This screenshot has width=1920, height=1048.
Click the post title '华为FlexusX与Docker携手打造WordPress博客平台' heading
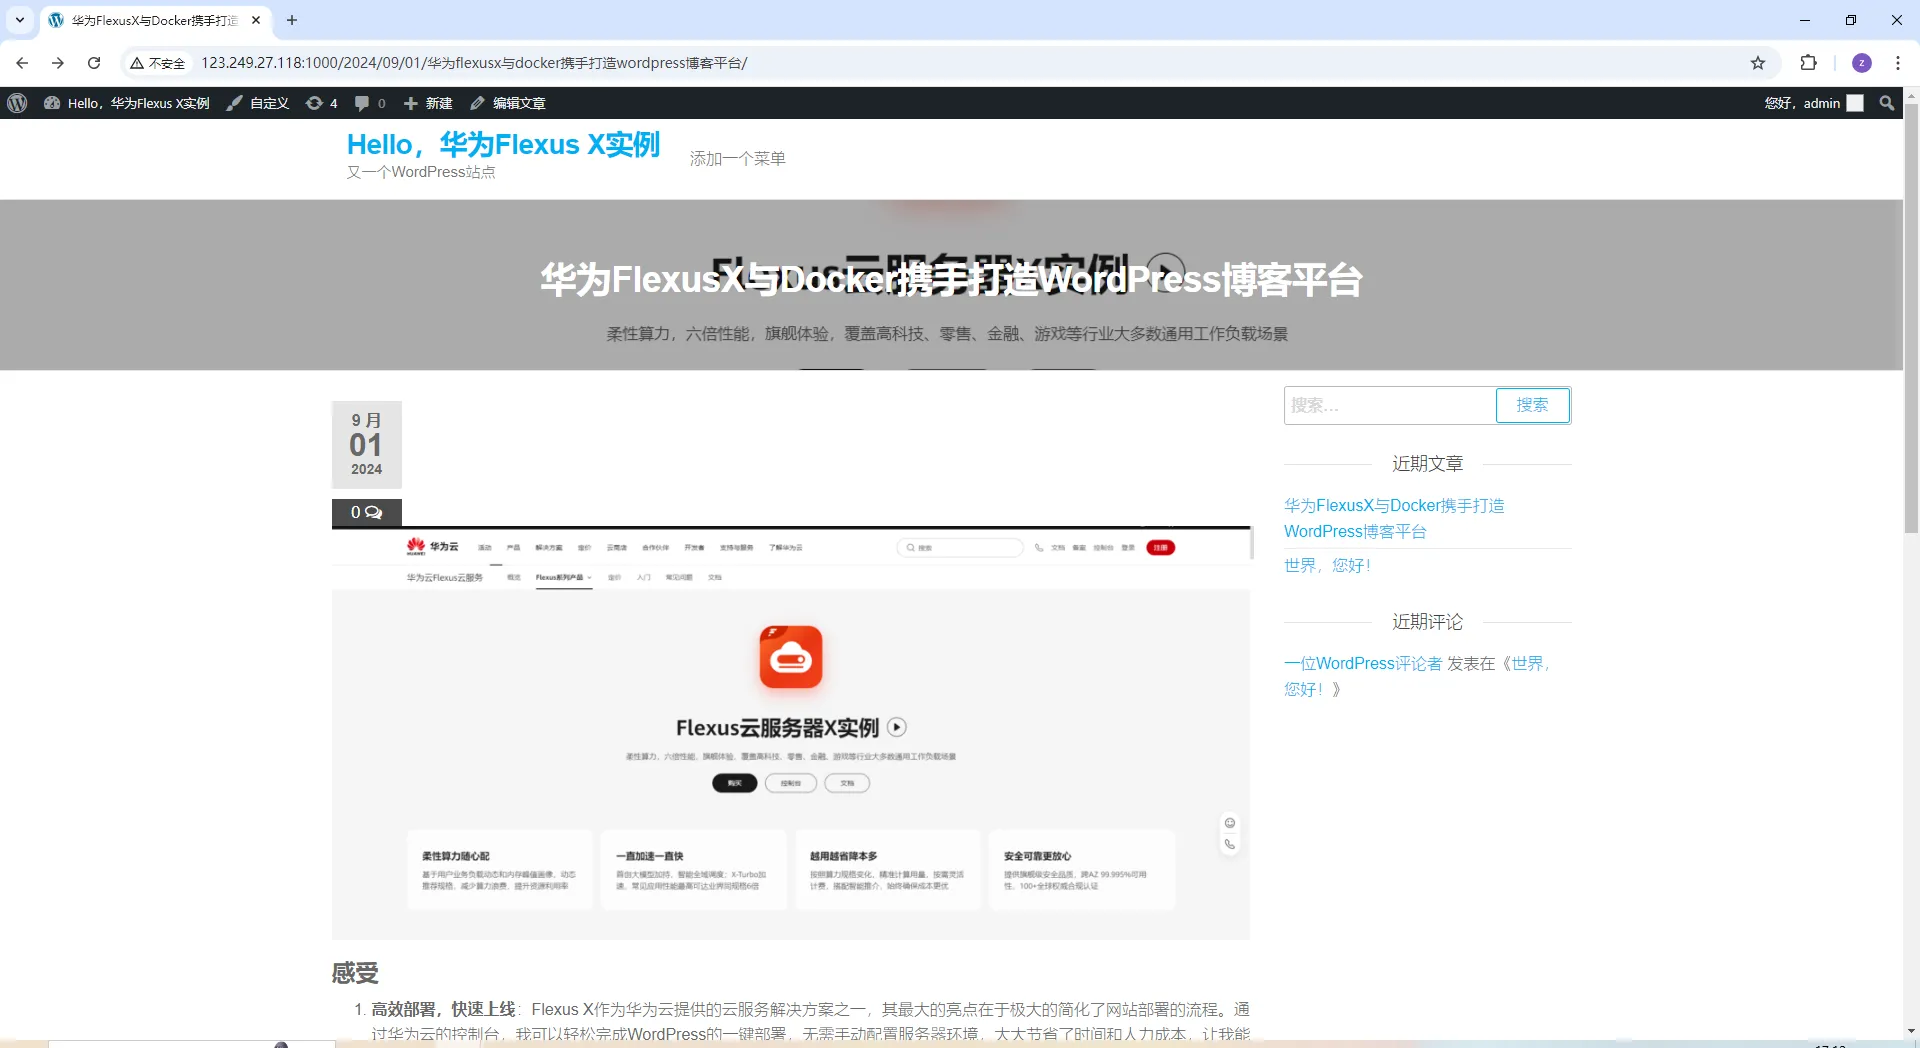coord(951,279)
